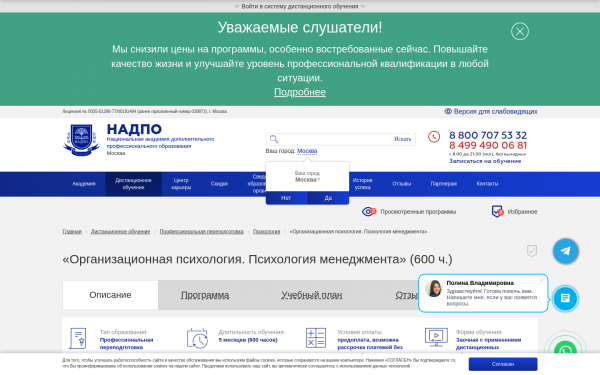Open Версия для слабовидящих eye icon
600x375 pixels.
(x=448, y=111)
